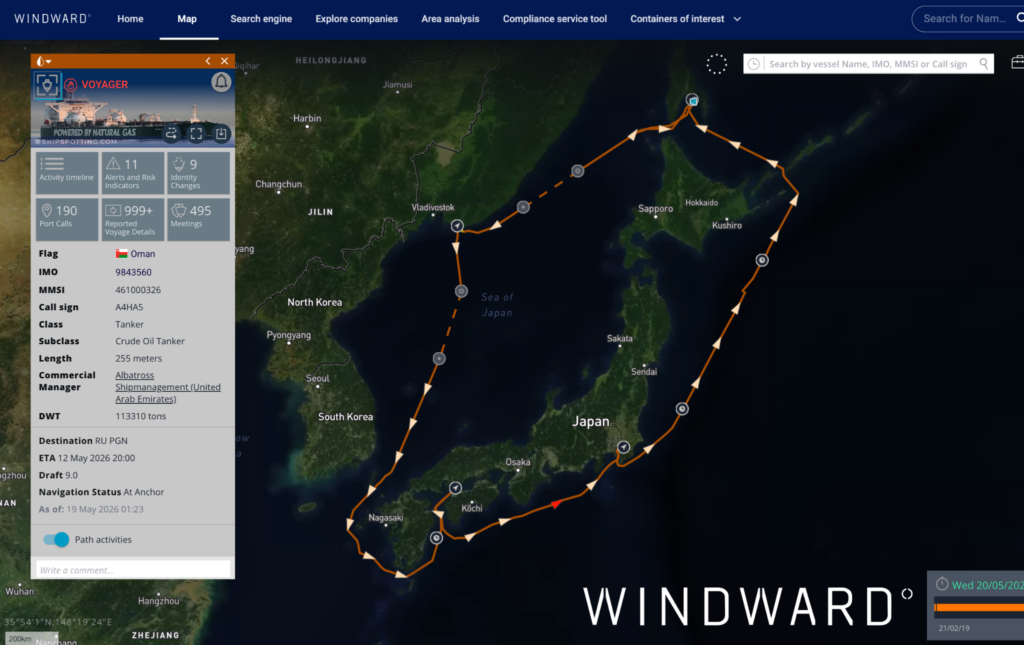The image size is (1024, 645).
Task: Click the orange timeline slider bar
Action: pos(979,607)
